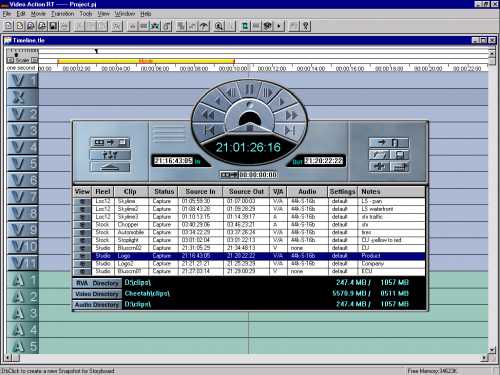Click the Video Directory button
Viewport: 500px width, 375px height.
(97, 294)
